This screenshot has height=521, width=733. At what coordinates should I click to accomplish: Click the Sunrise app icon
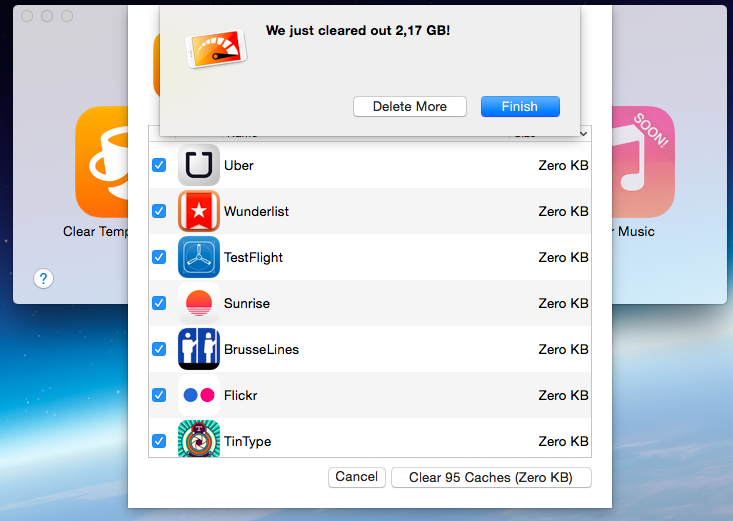pyautogui.click(x=199, y=303)
